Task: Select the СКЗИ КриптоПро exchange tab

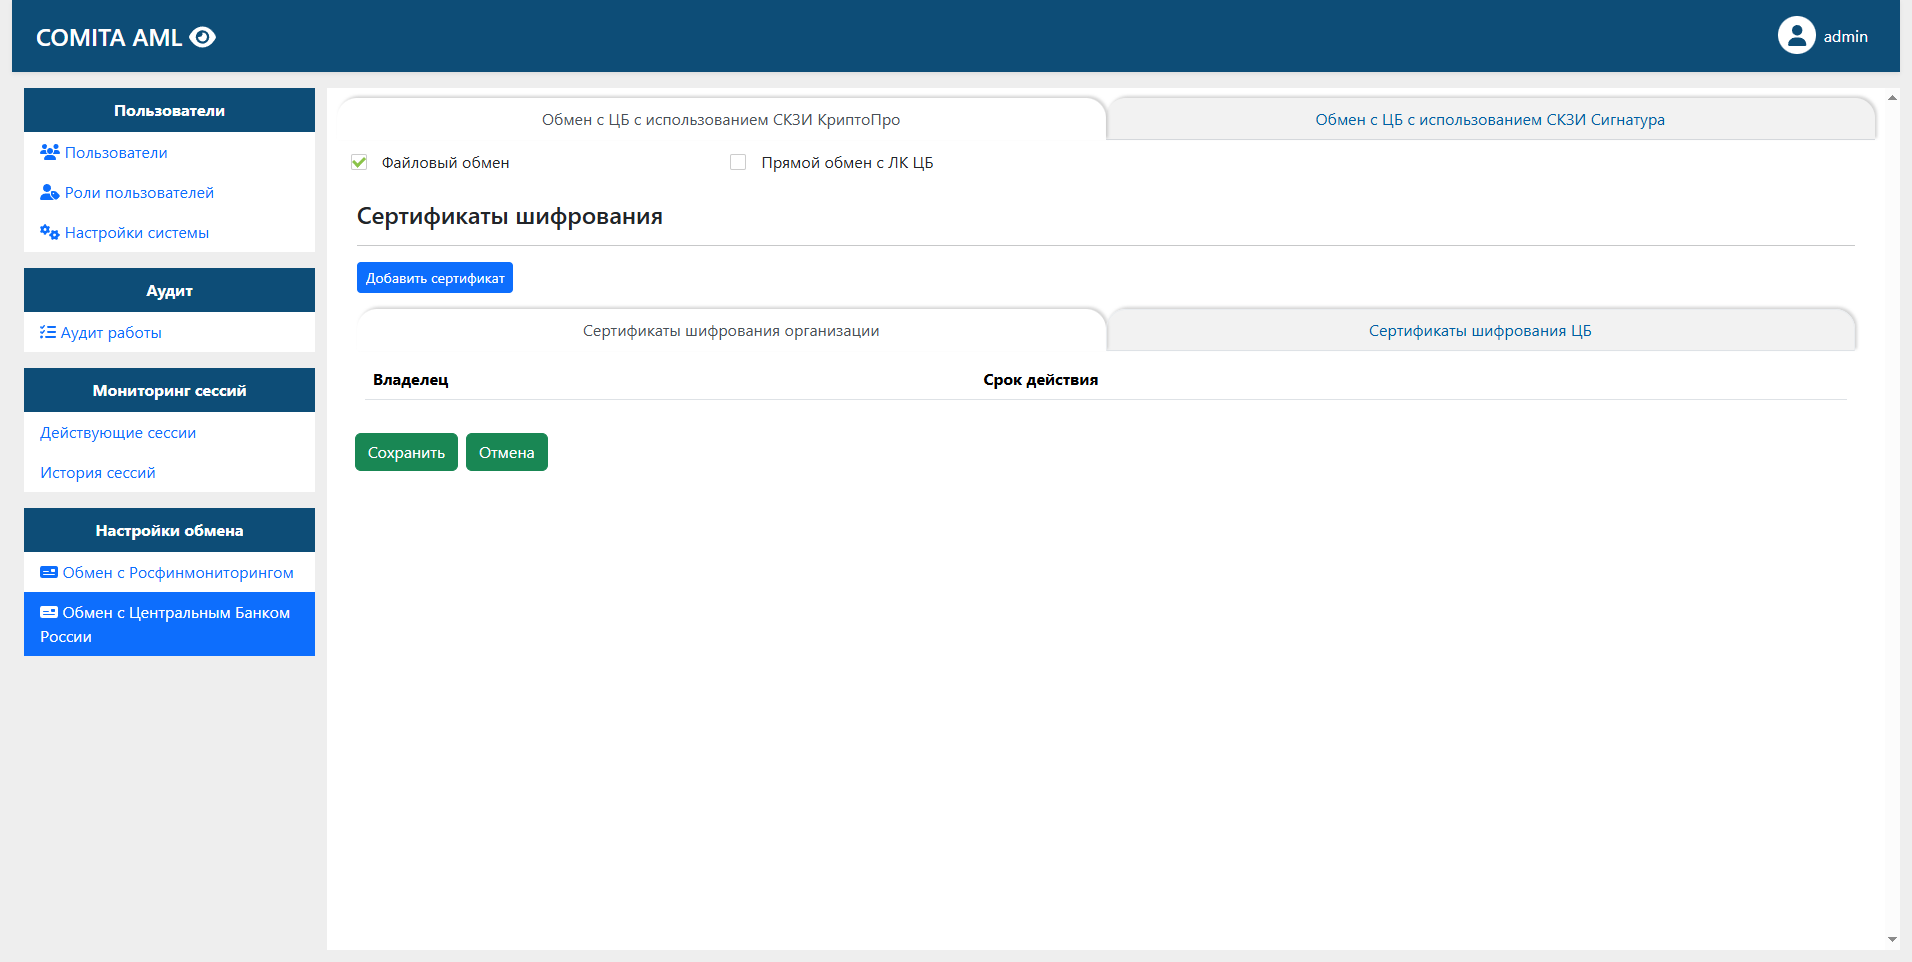Action: click(720, 120)
